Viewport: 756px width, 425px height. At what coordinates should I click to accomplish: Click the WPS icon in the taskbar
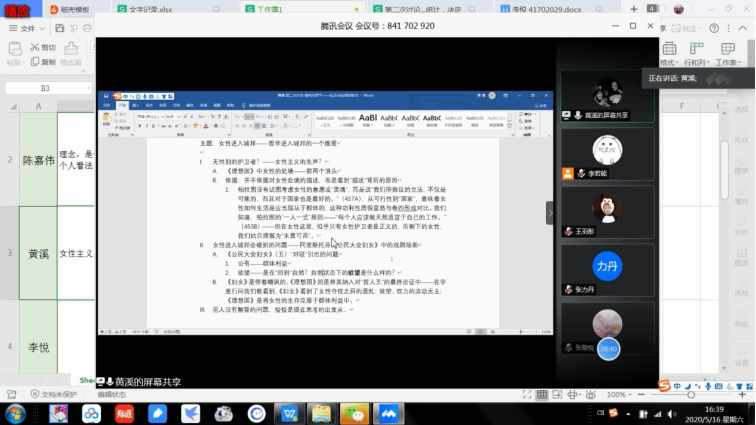click(x=289, y=412)
